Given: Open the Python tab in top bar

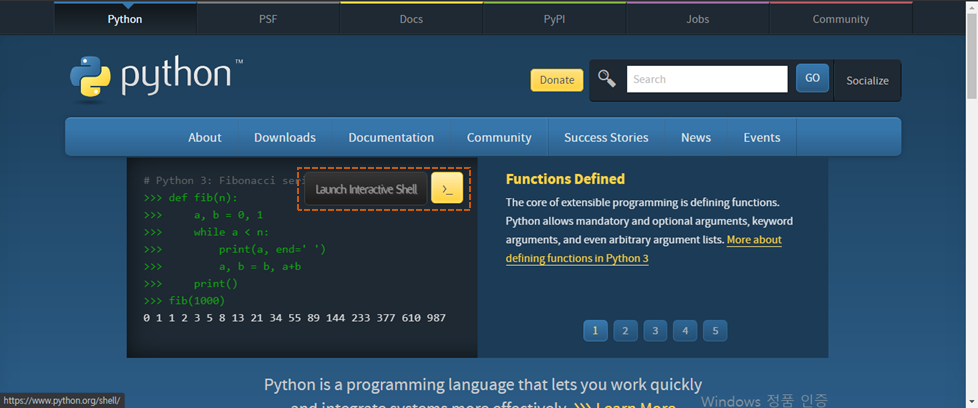Looking at the screenshot, I should tap(125, 19).
